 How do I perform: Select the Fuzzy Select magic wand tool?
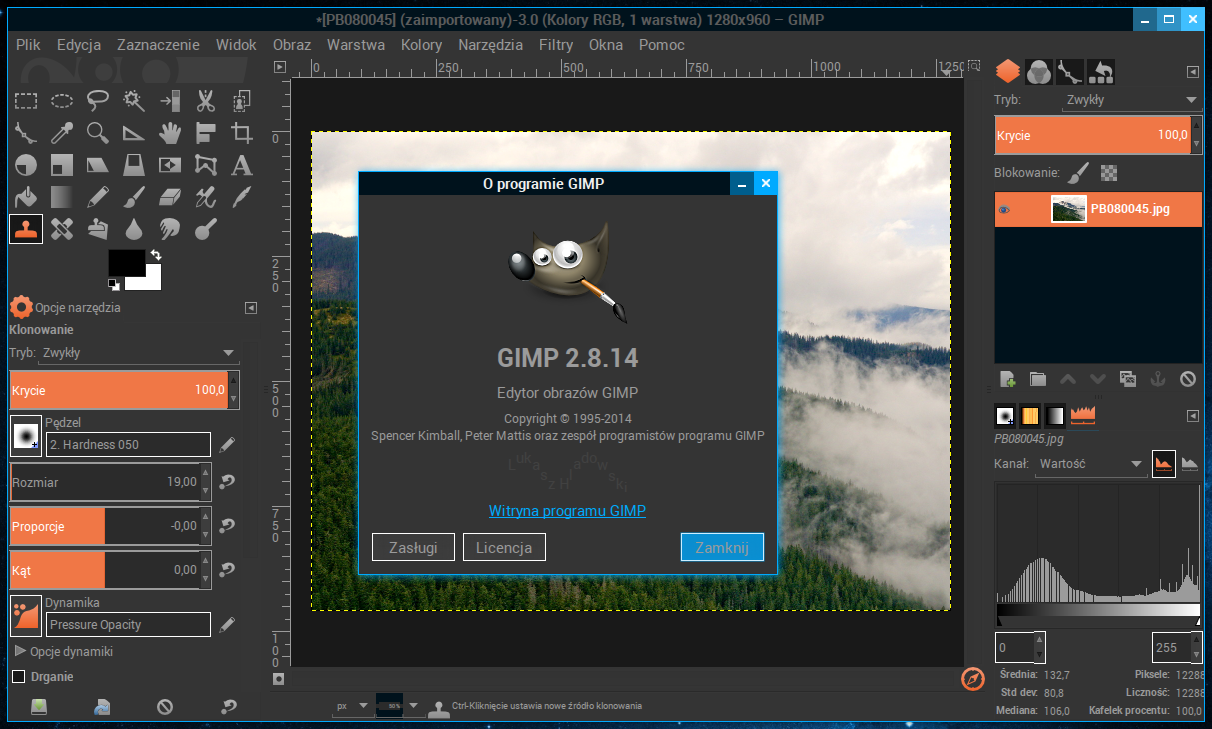(x=134, y=100)
